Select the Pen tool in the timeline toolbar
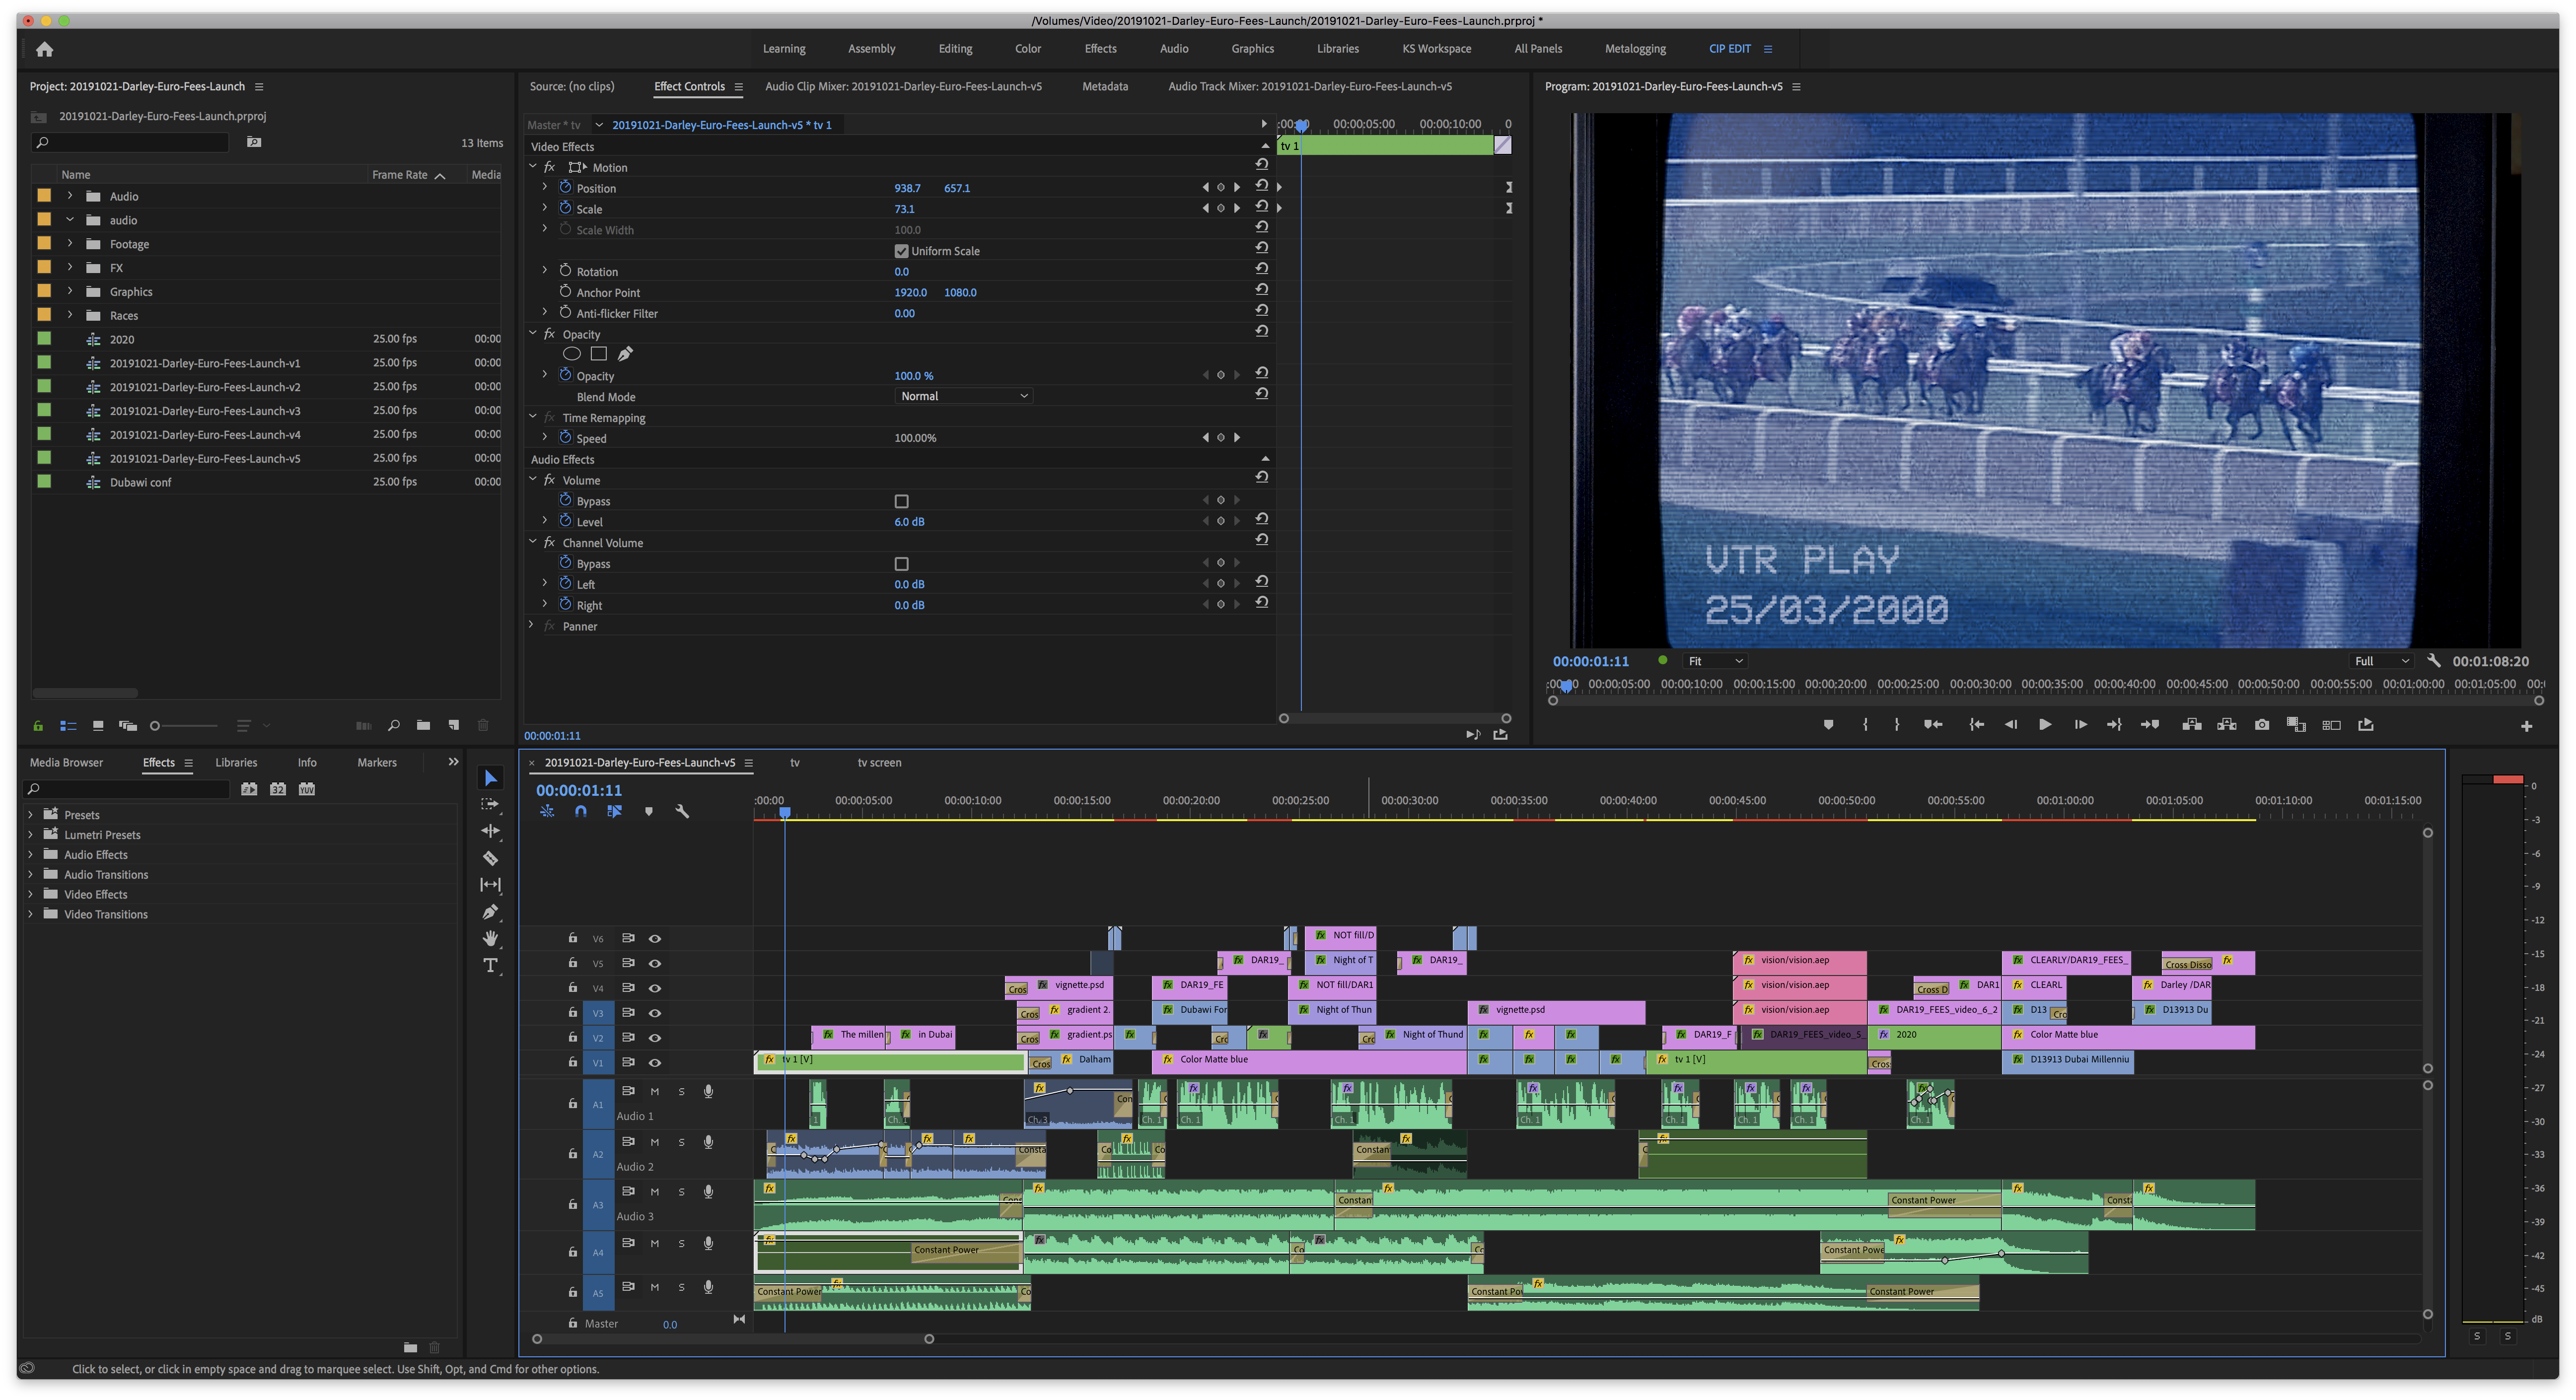The height and width of the screenshot is (1400, 2576). [x=490, y=912]
